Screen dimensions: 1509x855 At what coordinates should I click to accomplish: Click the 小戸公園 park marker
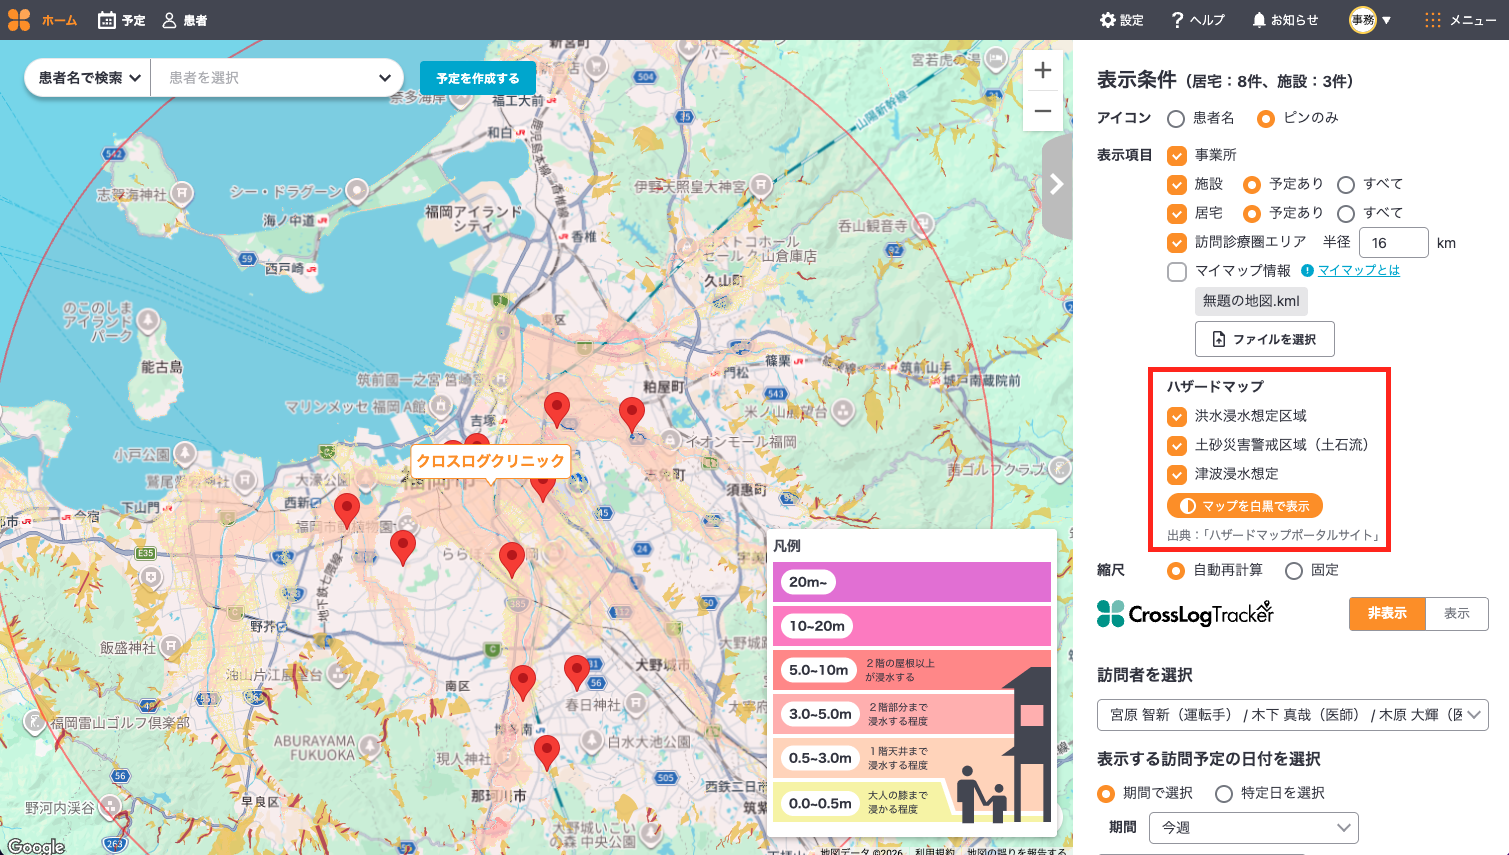pyautogui.click(x=185, y=454)
